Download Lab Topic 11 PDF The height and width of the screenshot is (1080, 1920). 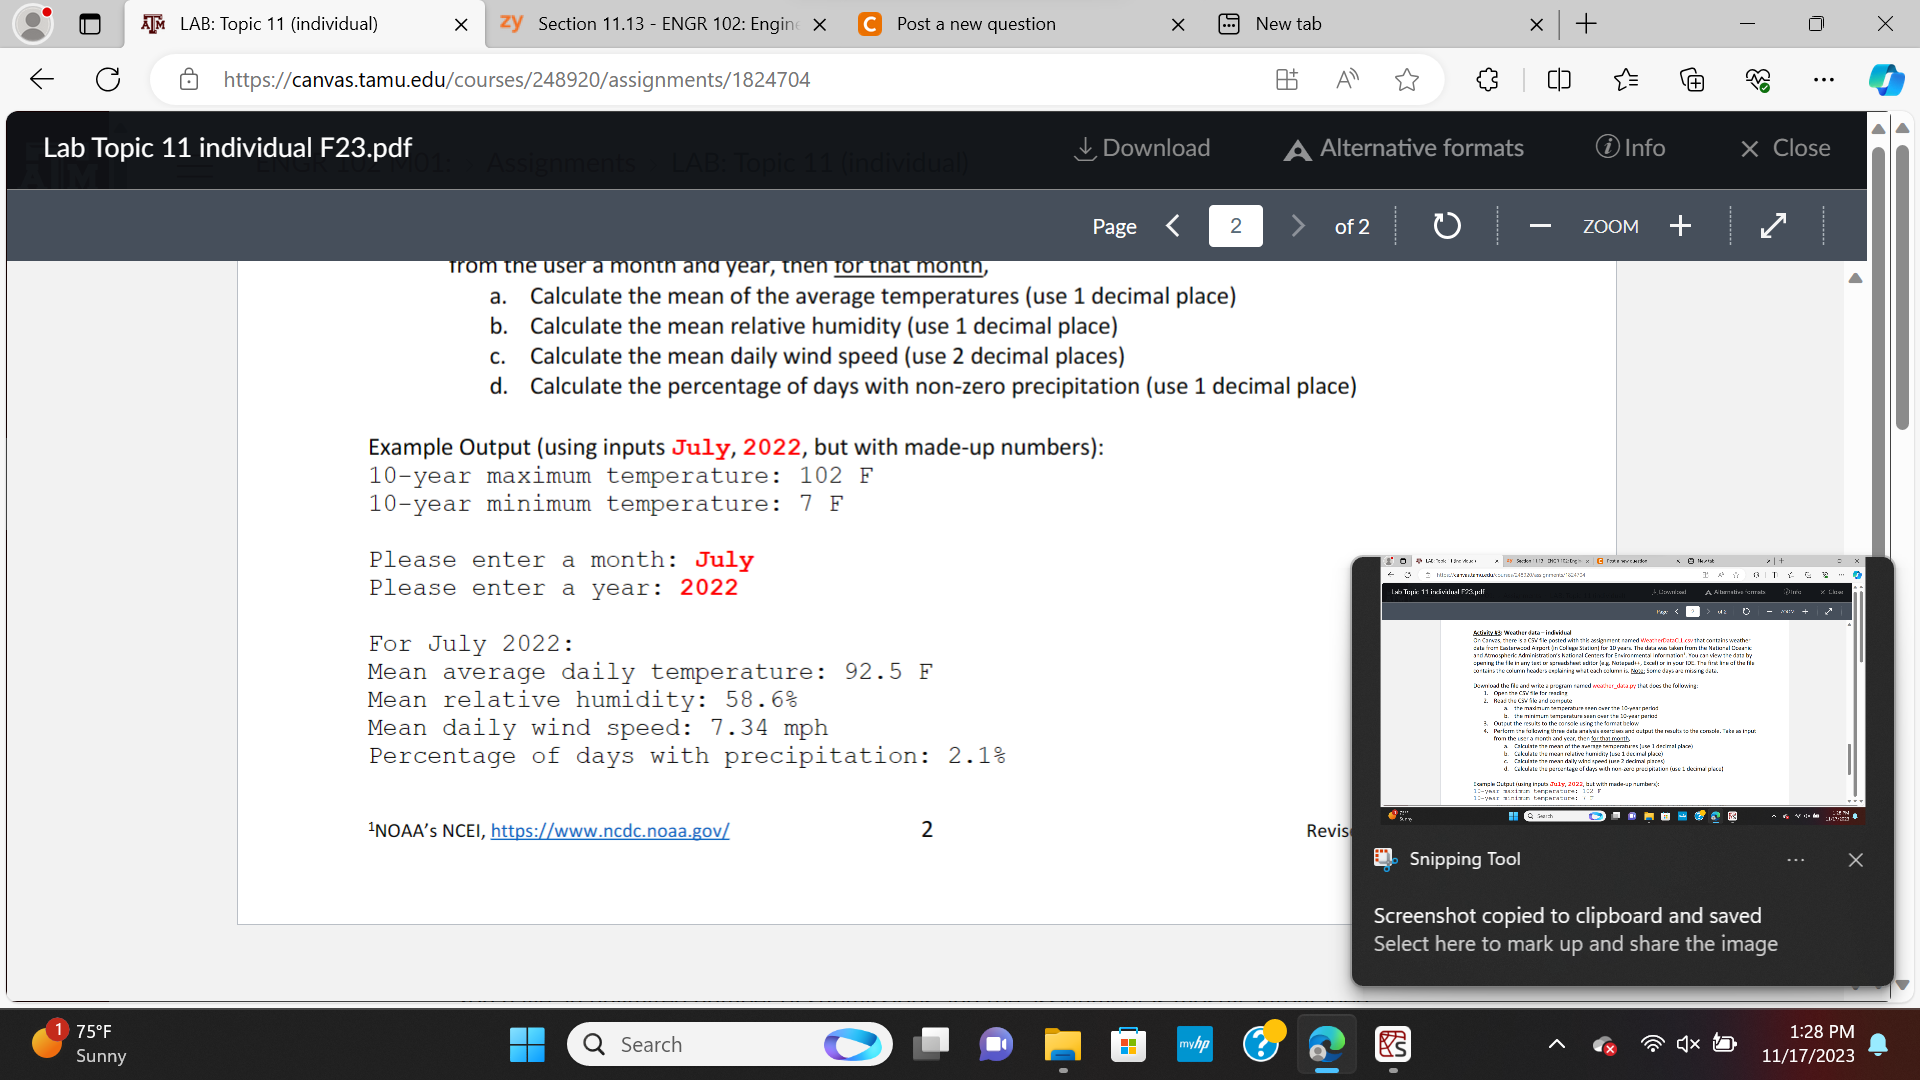click(x=1142, y=148)
